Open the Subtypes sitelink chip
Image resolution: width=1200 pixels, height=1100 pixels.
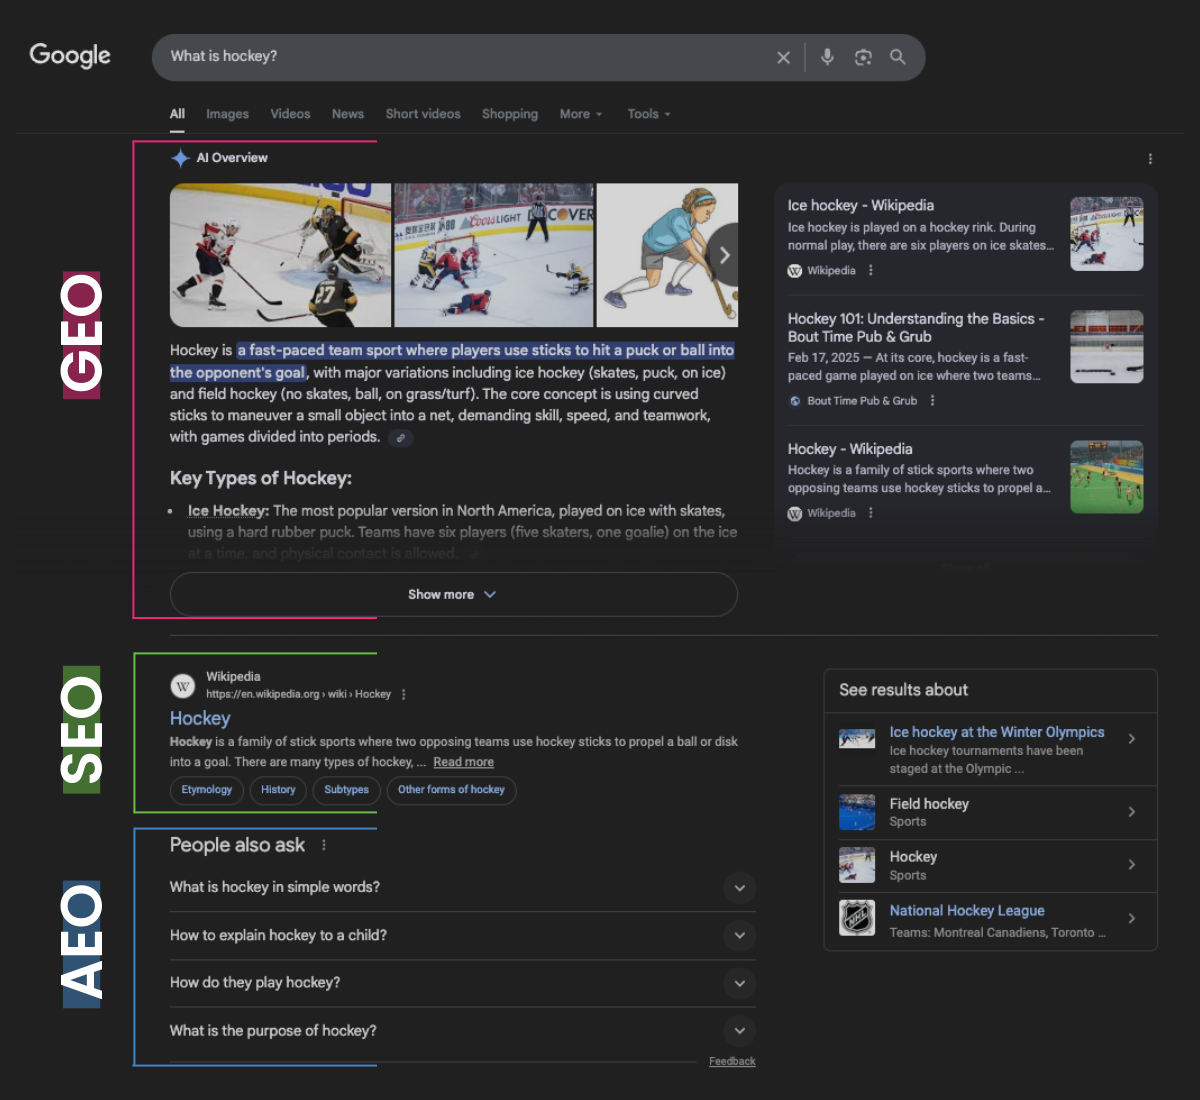(x=346, y=790)
